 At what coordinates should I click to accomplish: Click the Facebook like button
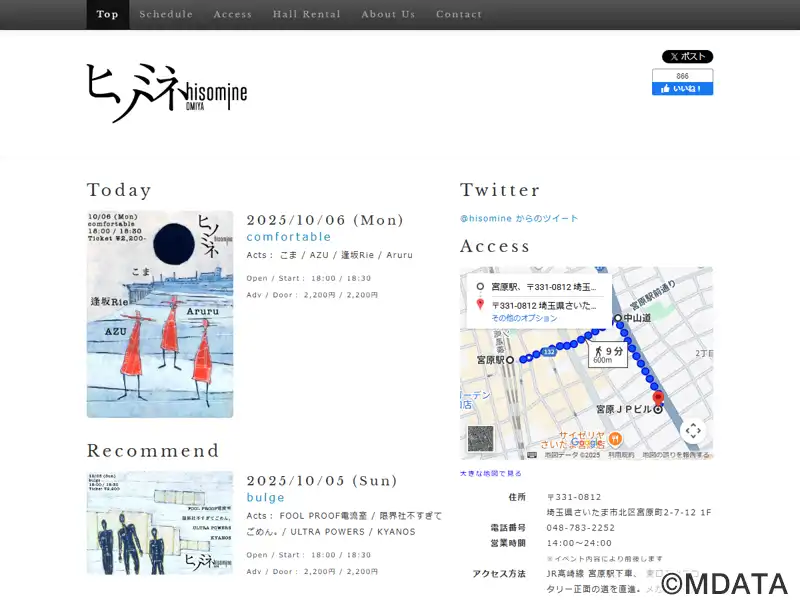[682, 88]
